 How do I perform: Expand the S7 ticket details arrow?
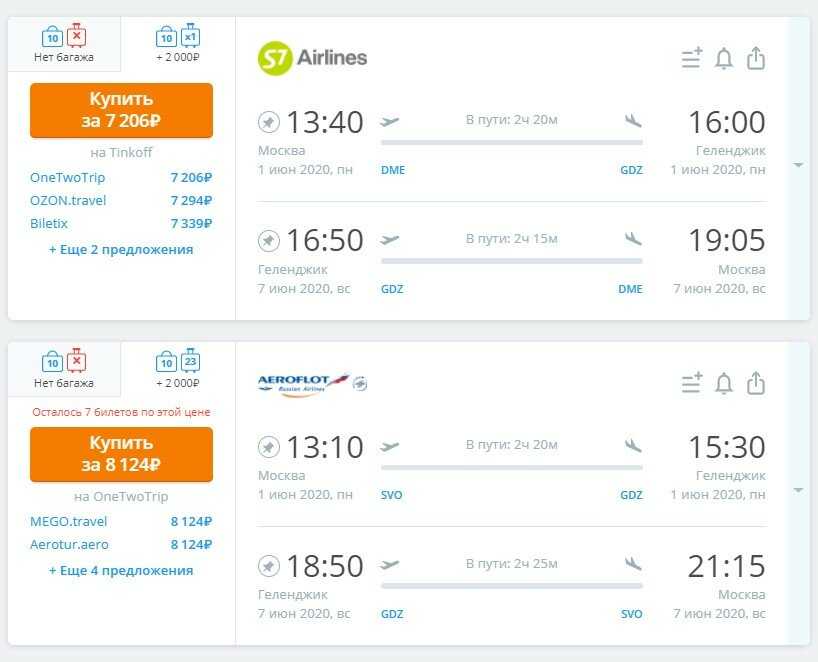click(x=798, y=165)
